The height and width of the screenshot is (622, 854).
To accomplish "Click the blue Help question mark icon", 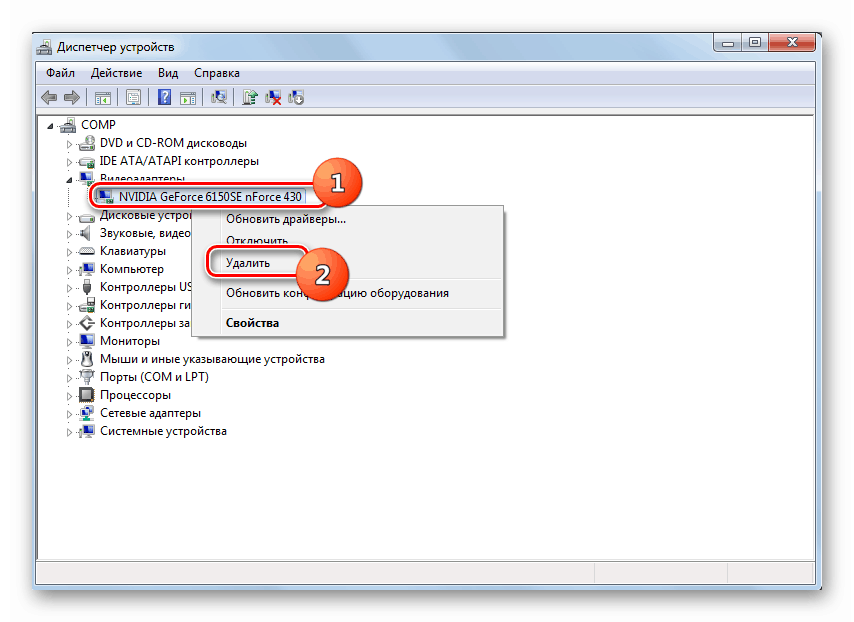I will (x=164, y=98).
